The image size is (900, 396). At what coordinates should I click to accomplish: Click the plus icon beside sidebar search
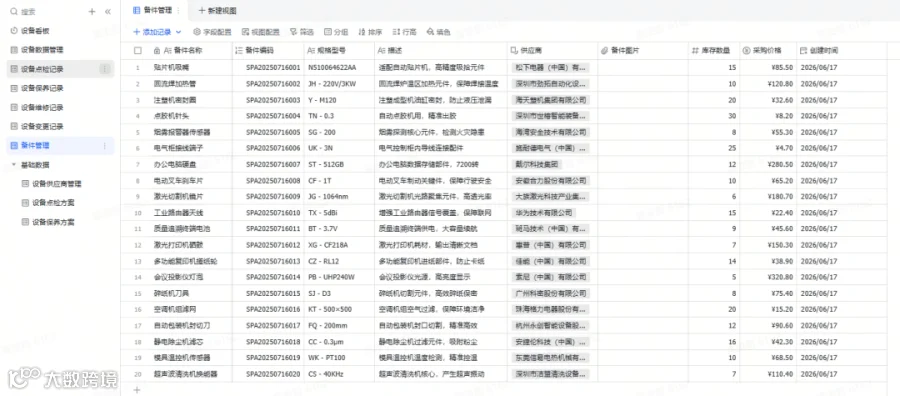[92, 11]
